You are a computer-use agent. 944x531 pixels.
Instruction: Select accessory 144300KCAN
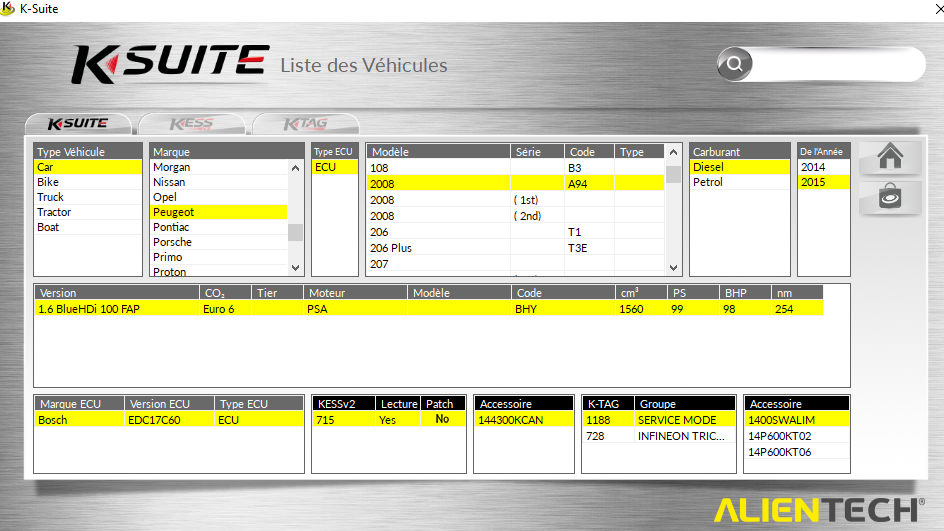coord(524,420)
